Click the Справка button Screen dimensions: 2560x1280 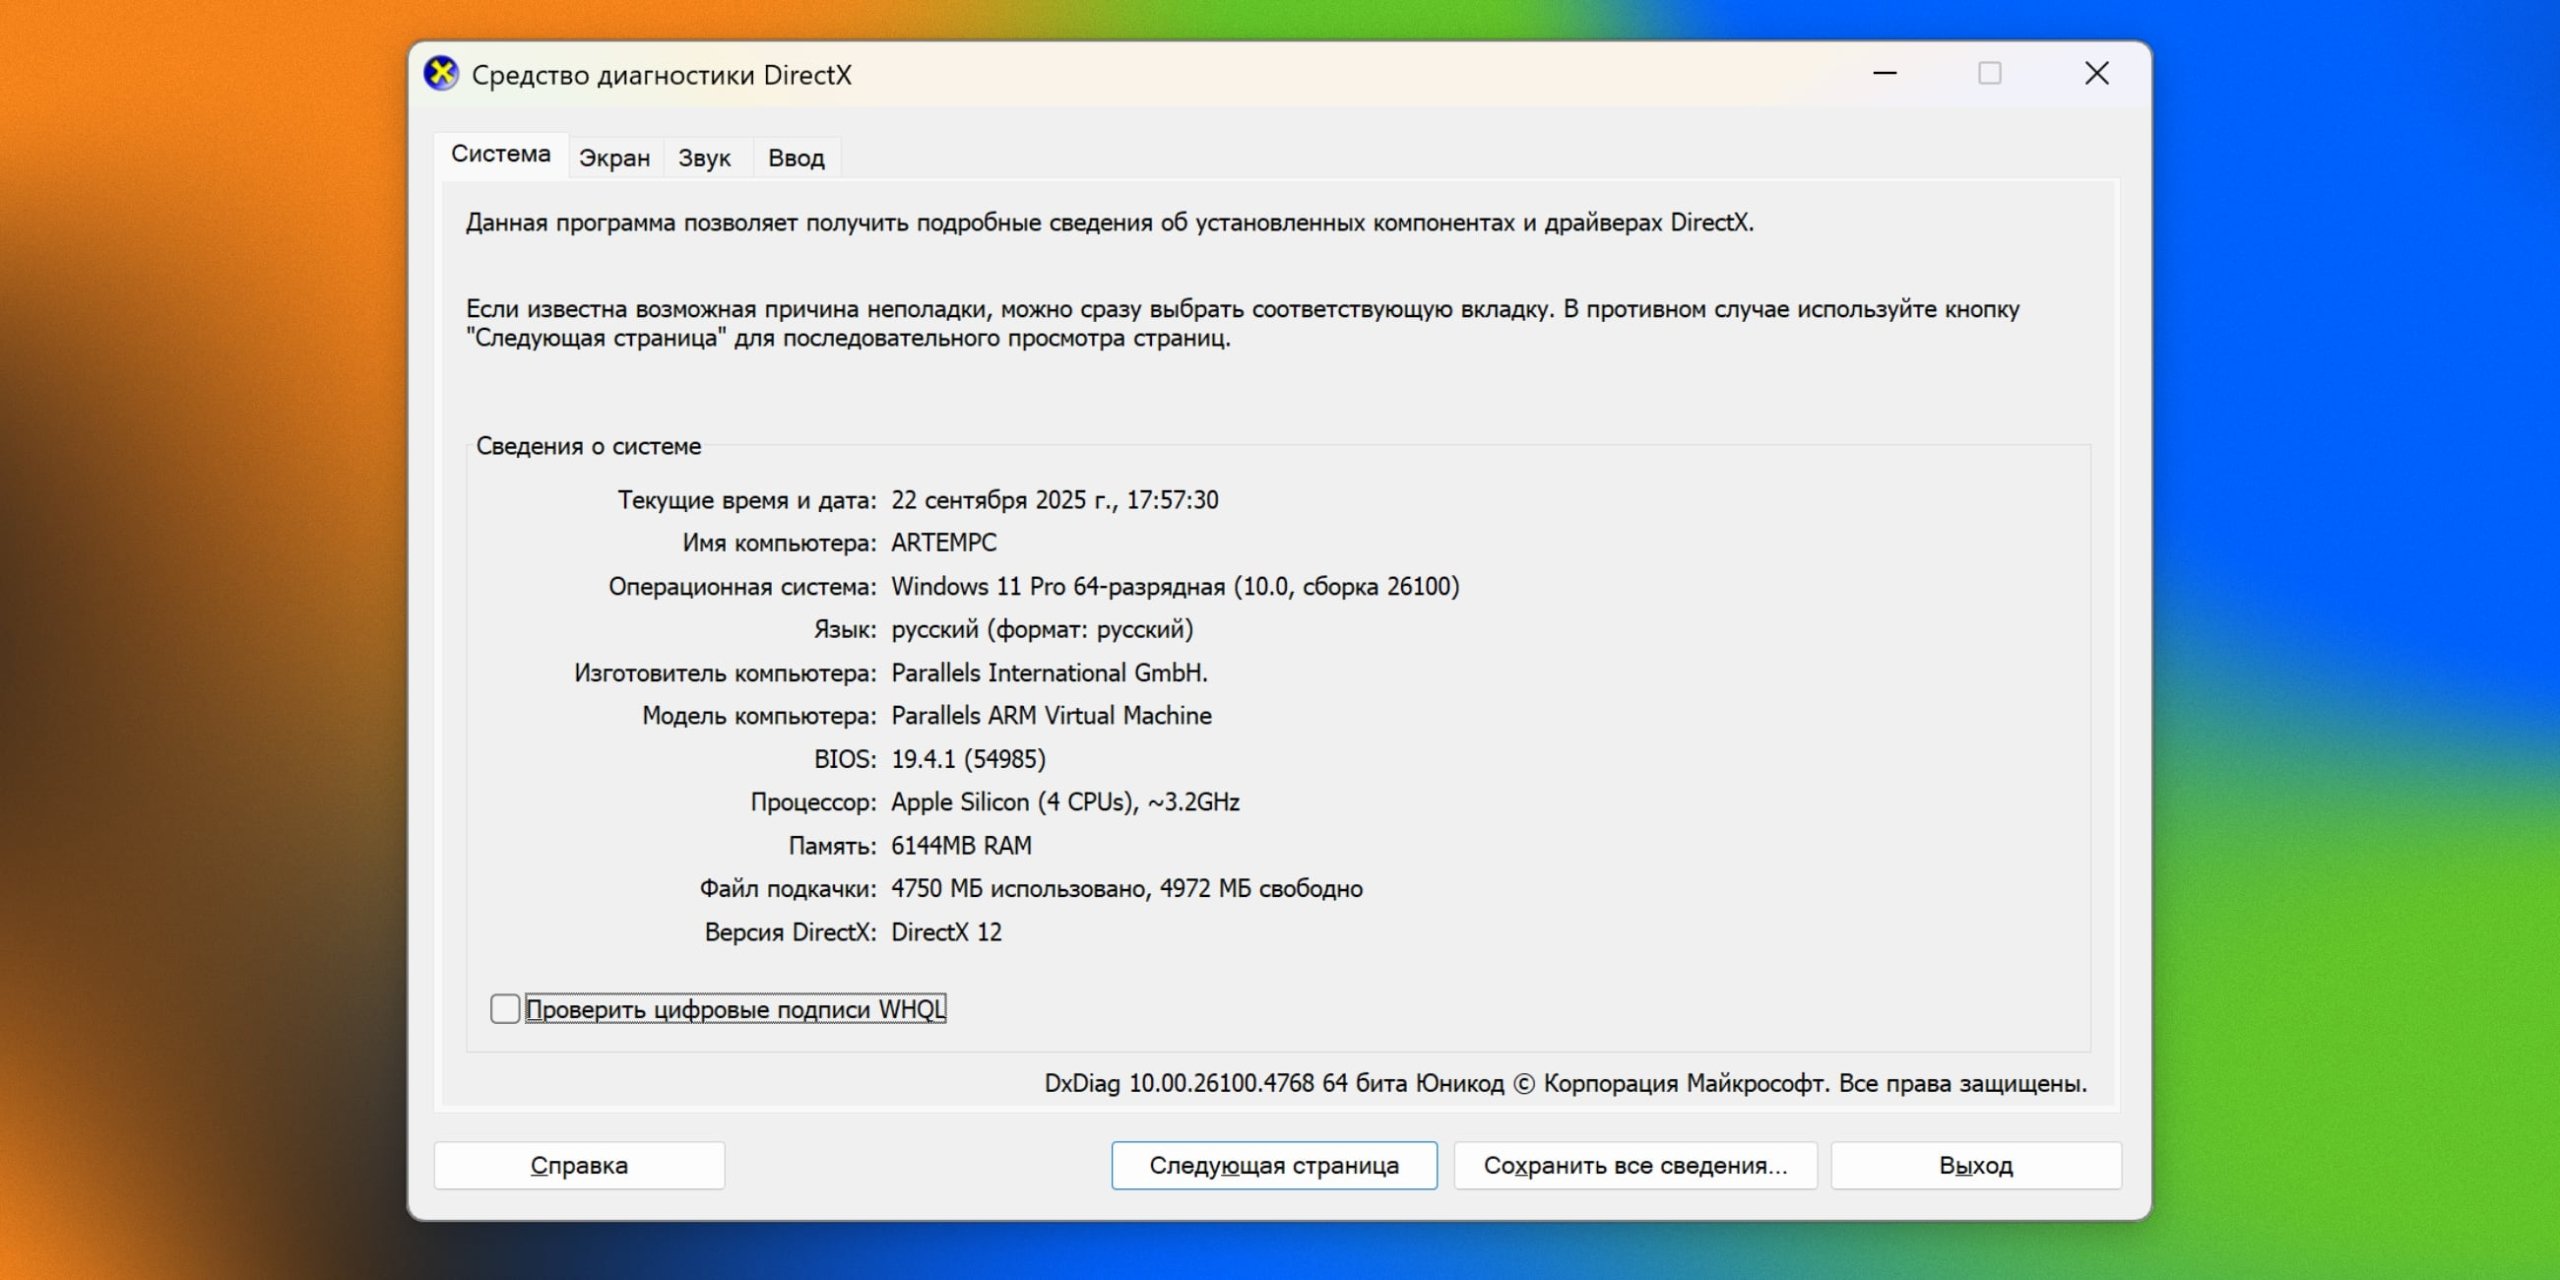tap(579, 1165)
